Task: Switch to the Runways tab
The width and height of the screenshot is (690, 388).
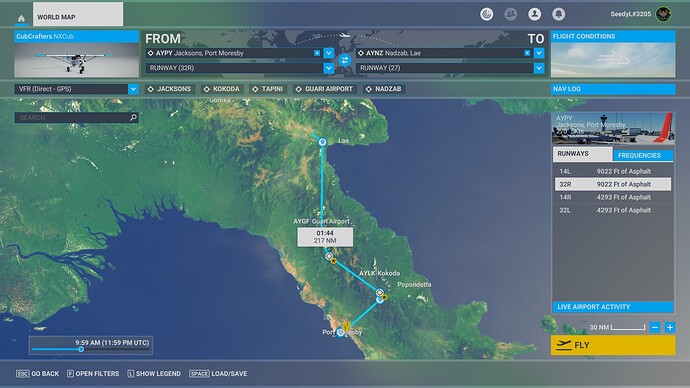Action: click(x=582, y=154)
